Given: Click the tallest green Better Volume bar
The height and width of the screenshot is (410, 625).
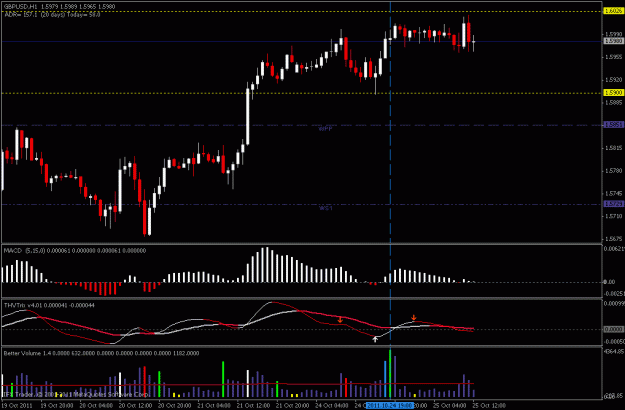Looking at the screenshot, I should (390, 373).
